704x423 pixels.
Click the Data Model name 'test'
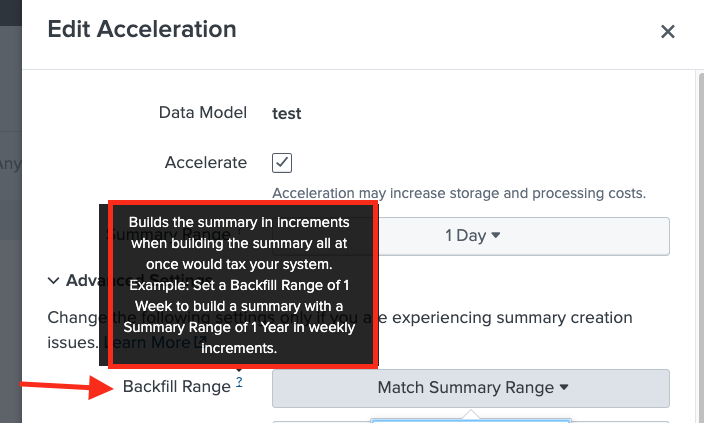287,113
